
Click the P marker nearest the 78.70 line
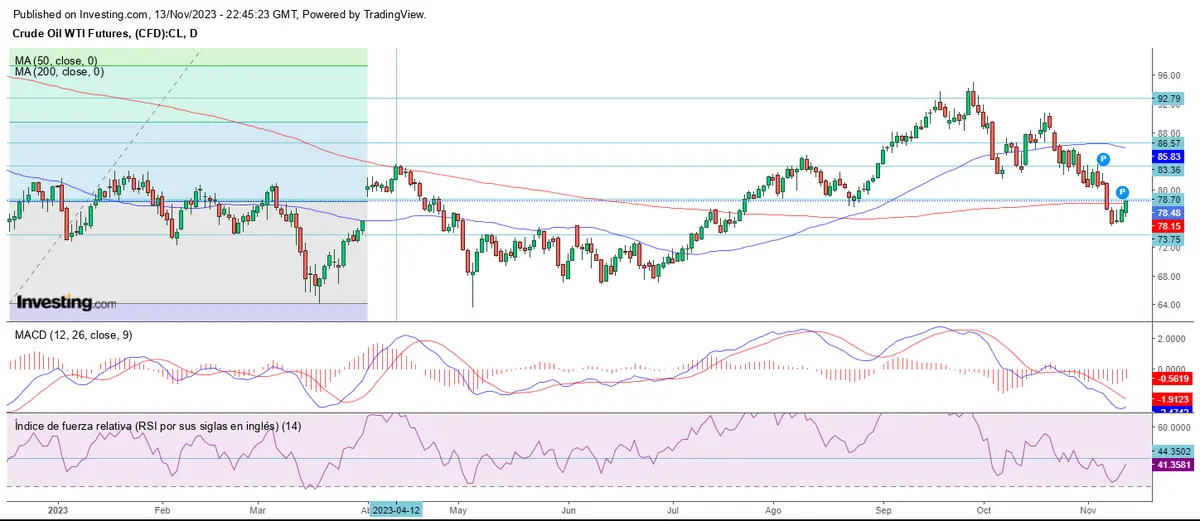pos(1123,191)
